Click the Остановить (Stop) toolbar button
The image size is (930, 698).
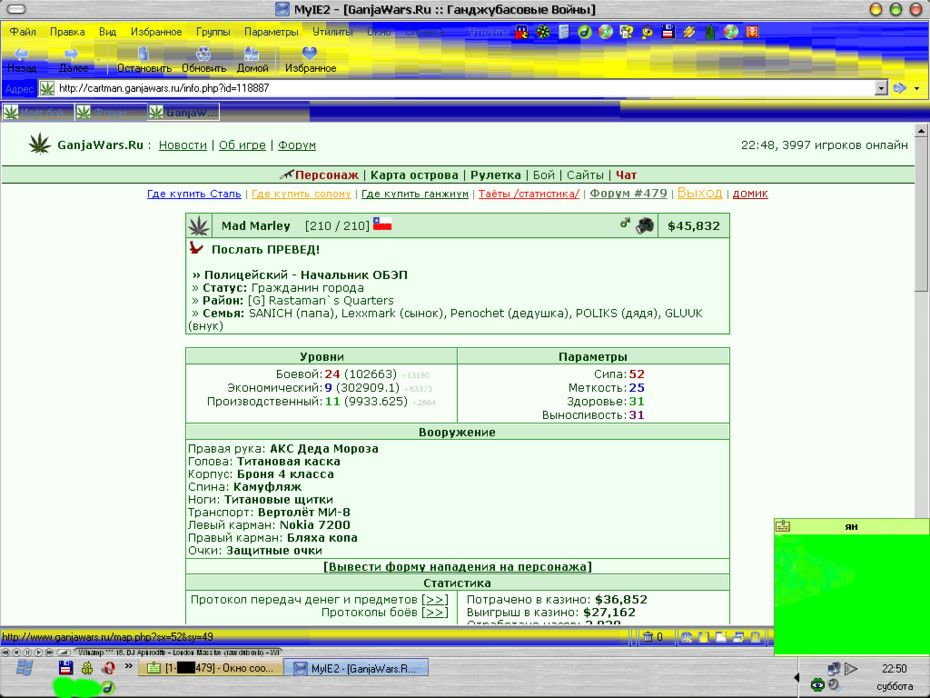[144, 59]
